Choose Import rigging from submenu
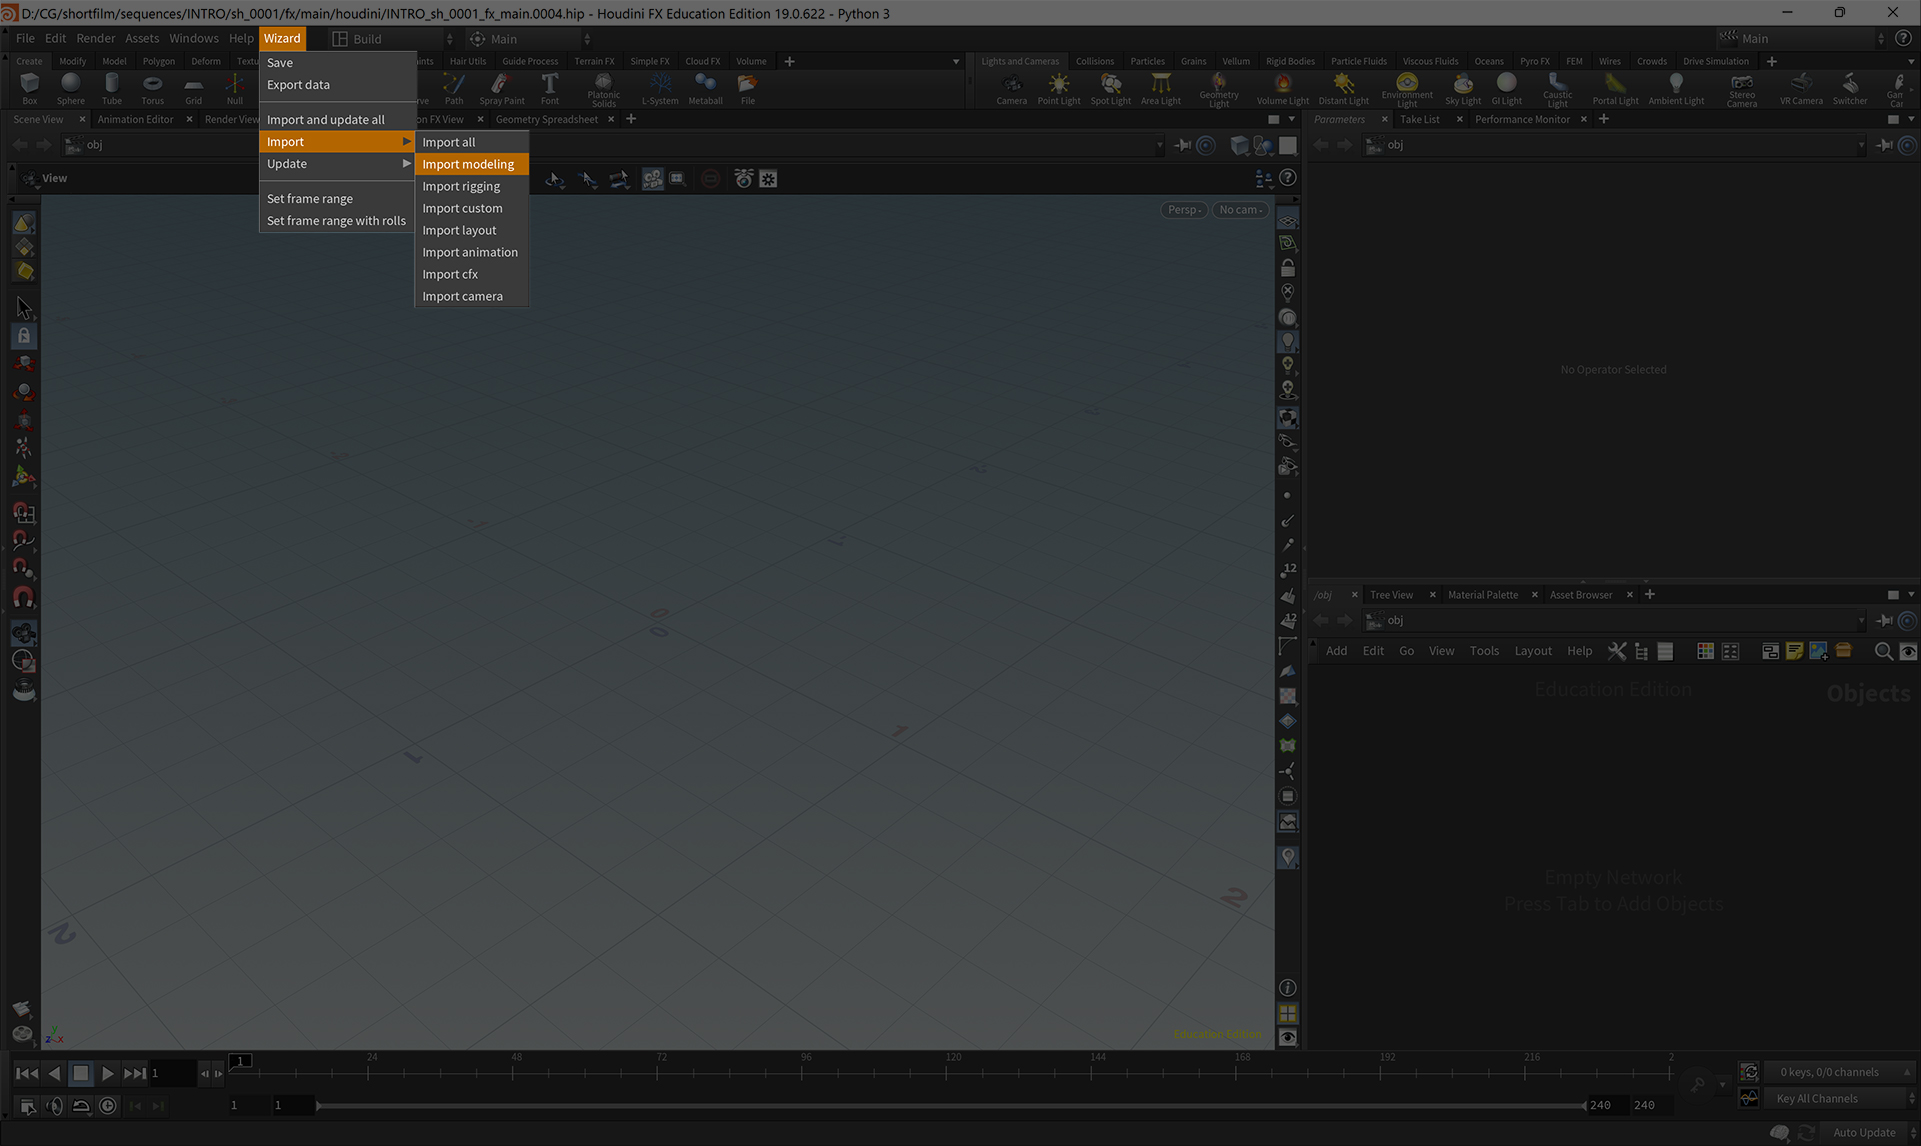 (x=471, y=186)
